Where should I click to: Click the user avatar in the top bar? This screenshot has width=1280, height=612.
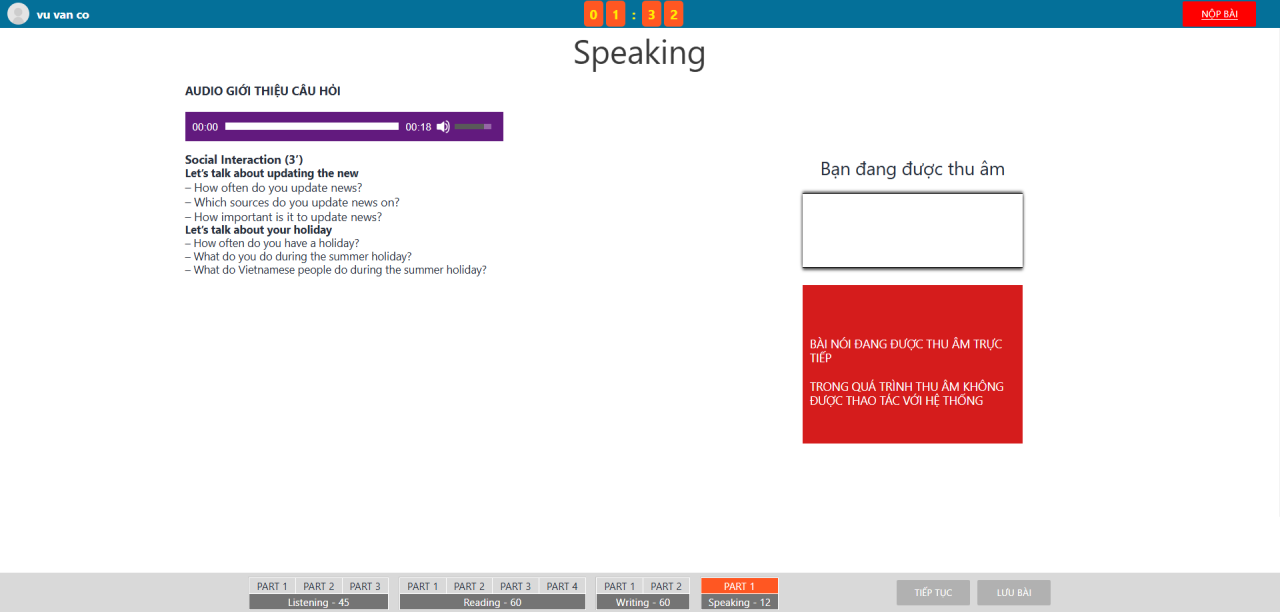pos(17,14)
